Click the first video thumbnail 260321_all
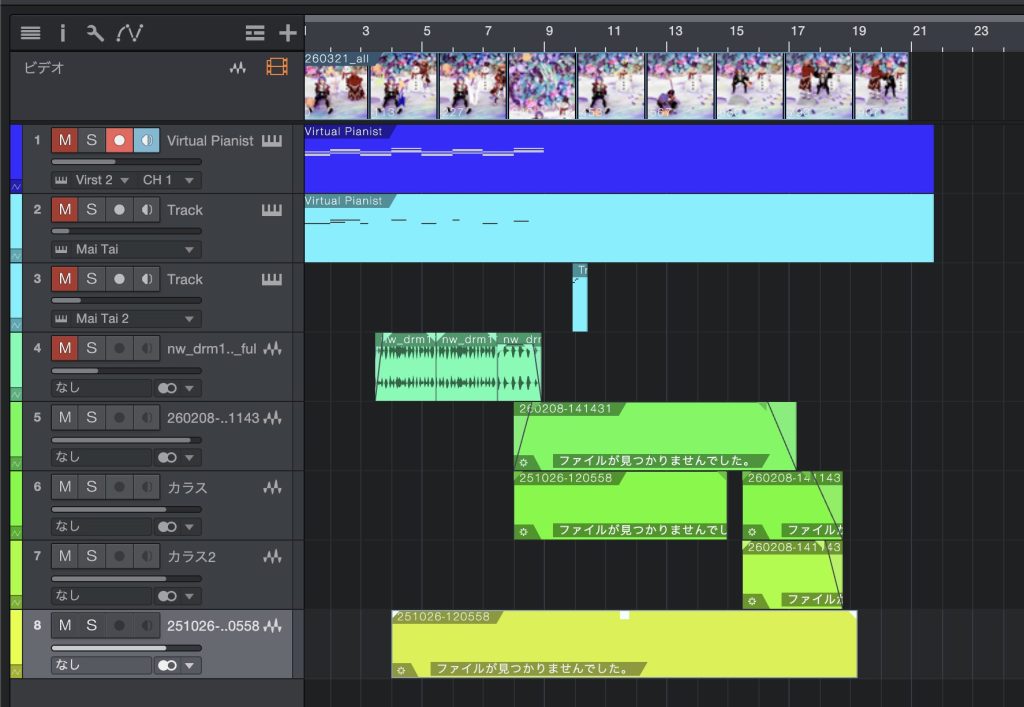This screenshot has height=707, width=1024. [337, 87]
